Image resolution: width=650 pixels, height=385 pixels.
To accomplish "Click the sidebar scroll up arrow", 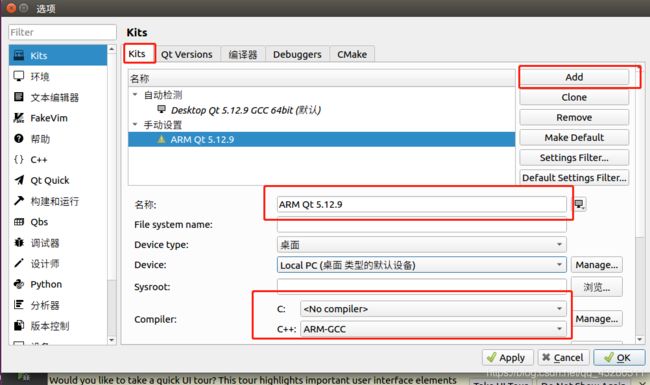I will (112, 49).
